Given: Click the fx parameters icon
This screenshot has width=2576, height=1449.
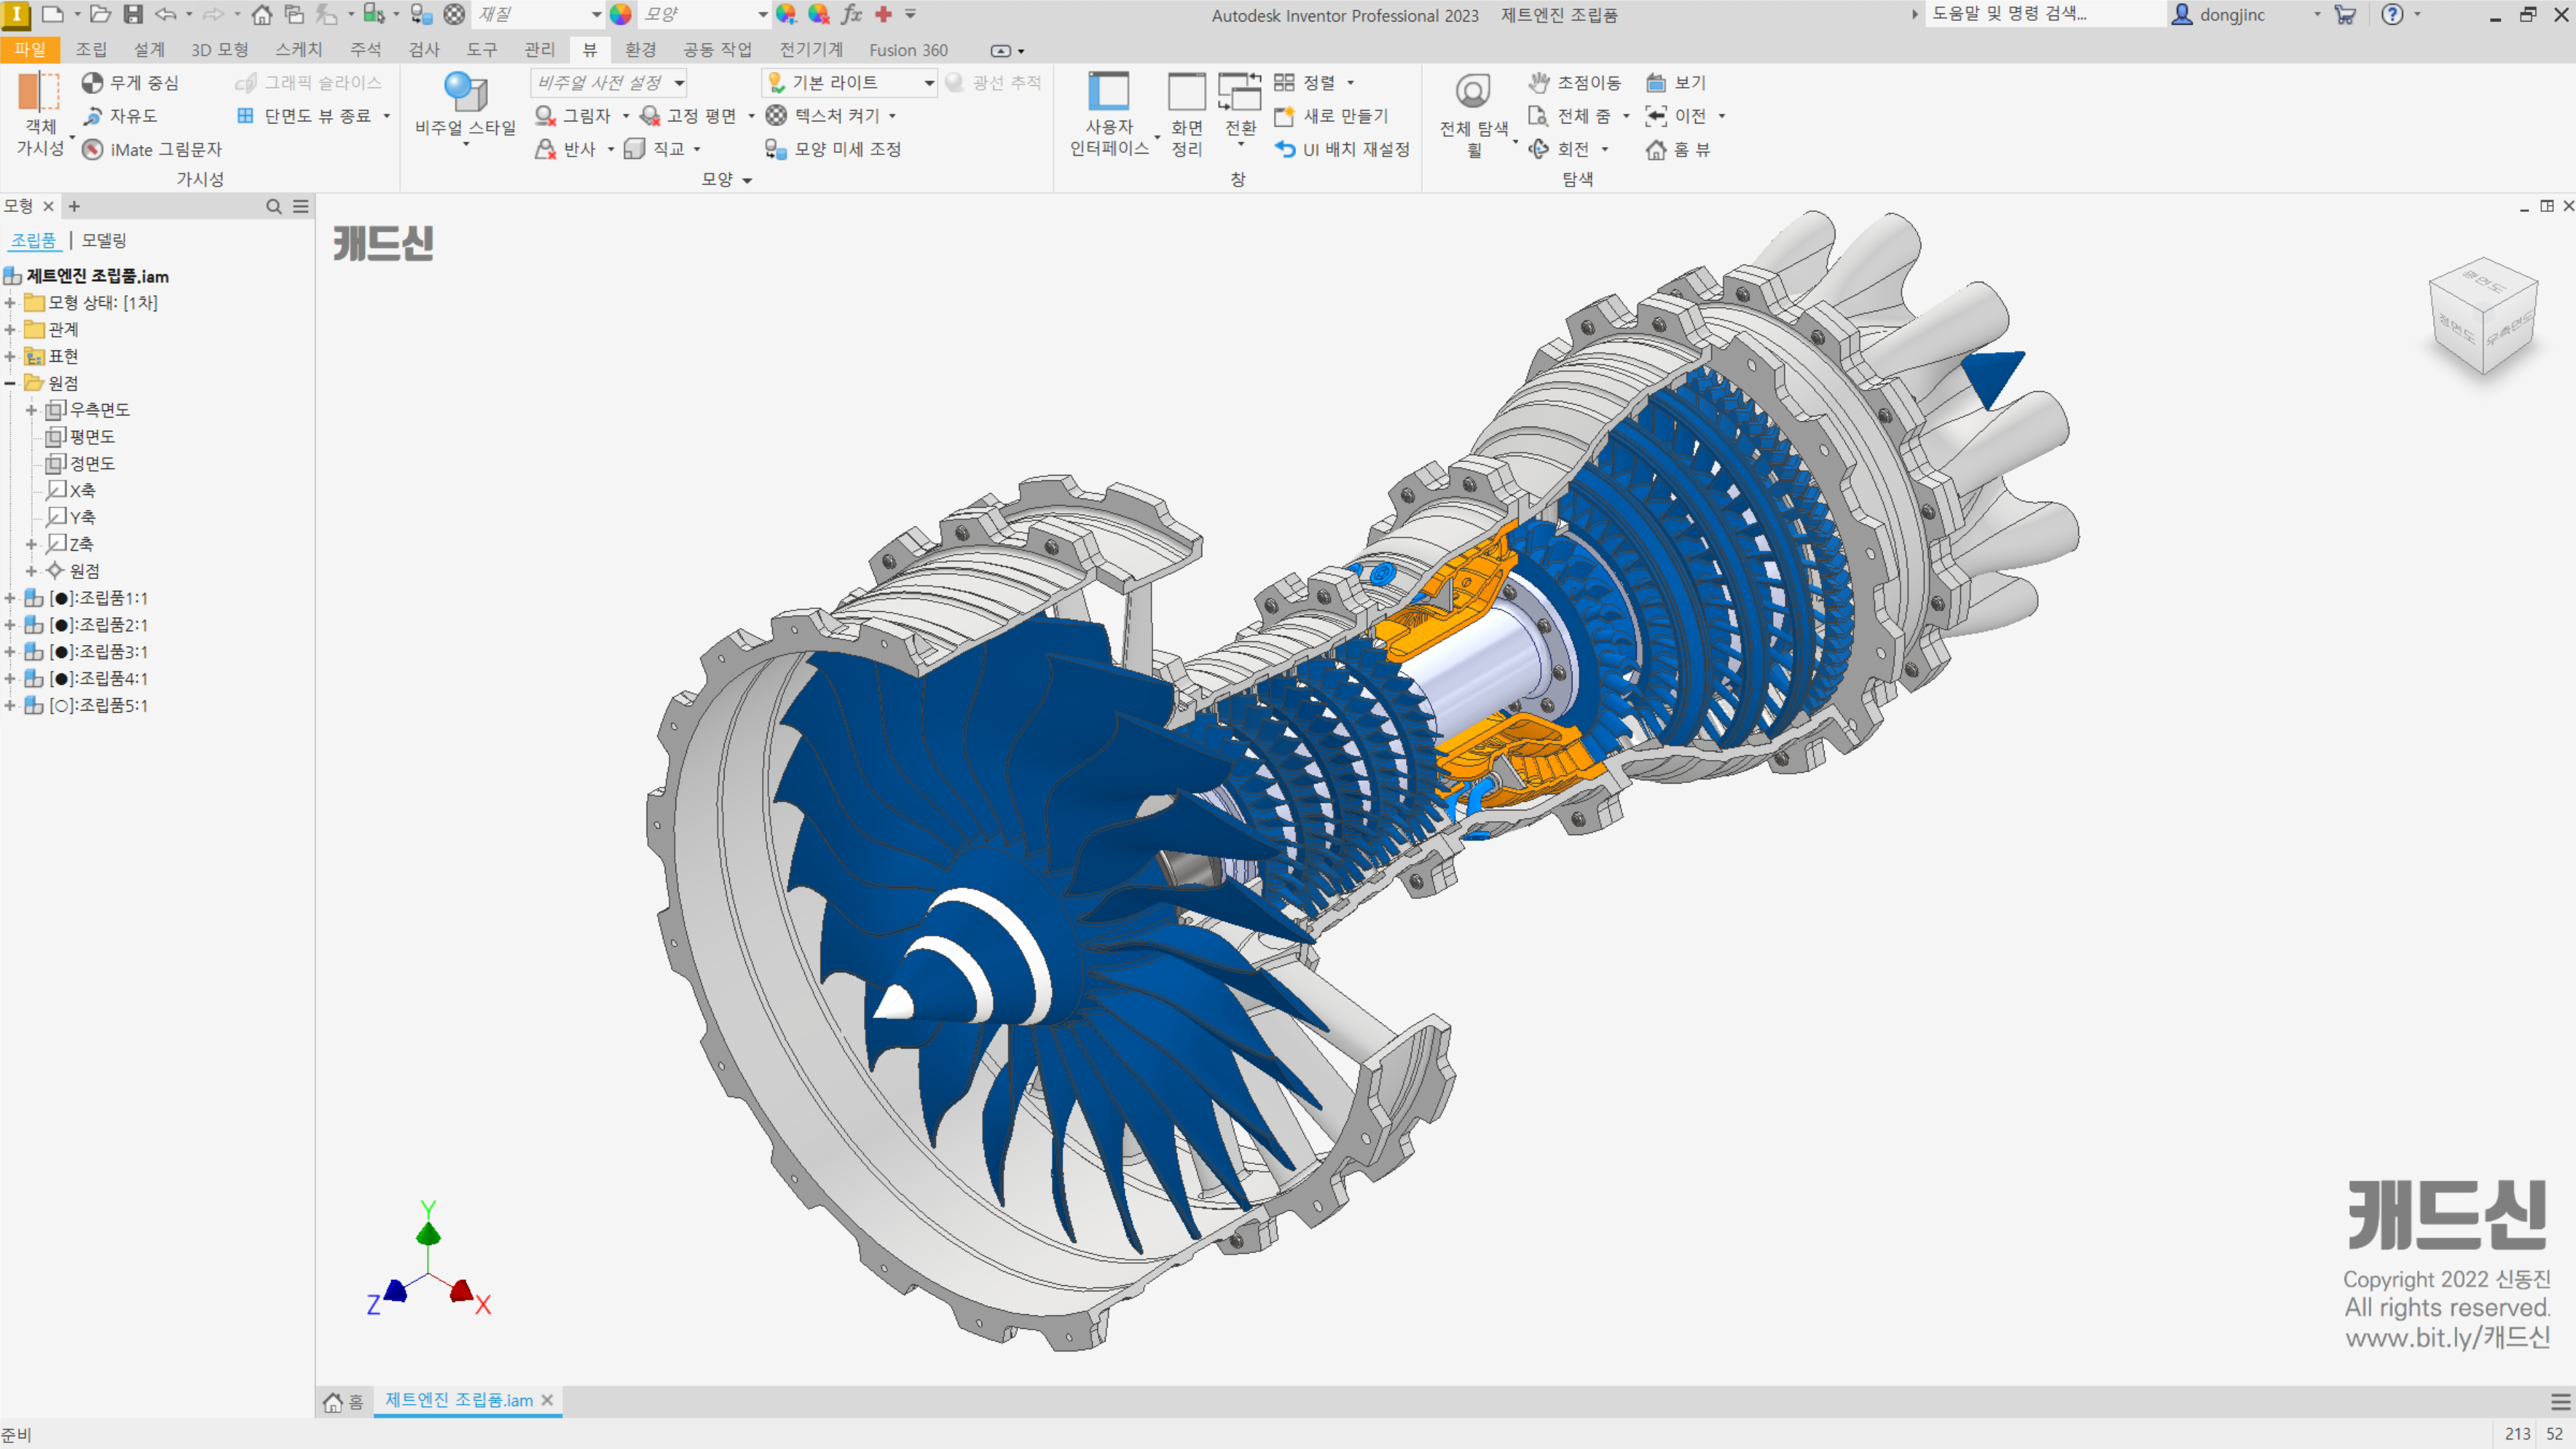Looking at the screenshot, I should click(x=851, y=14).
